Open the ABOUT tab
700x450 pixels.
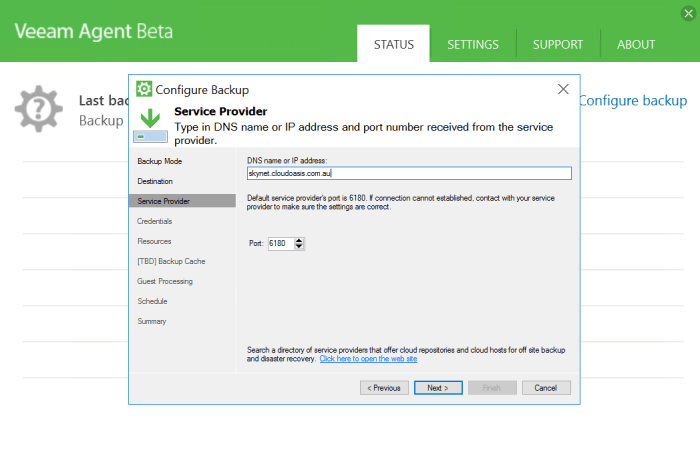click(636, 44)
